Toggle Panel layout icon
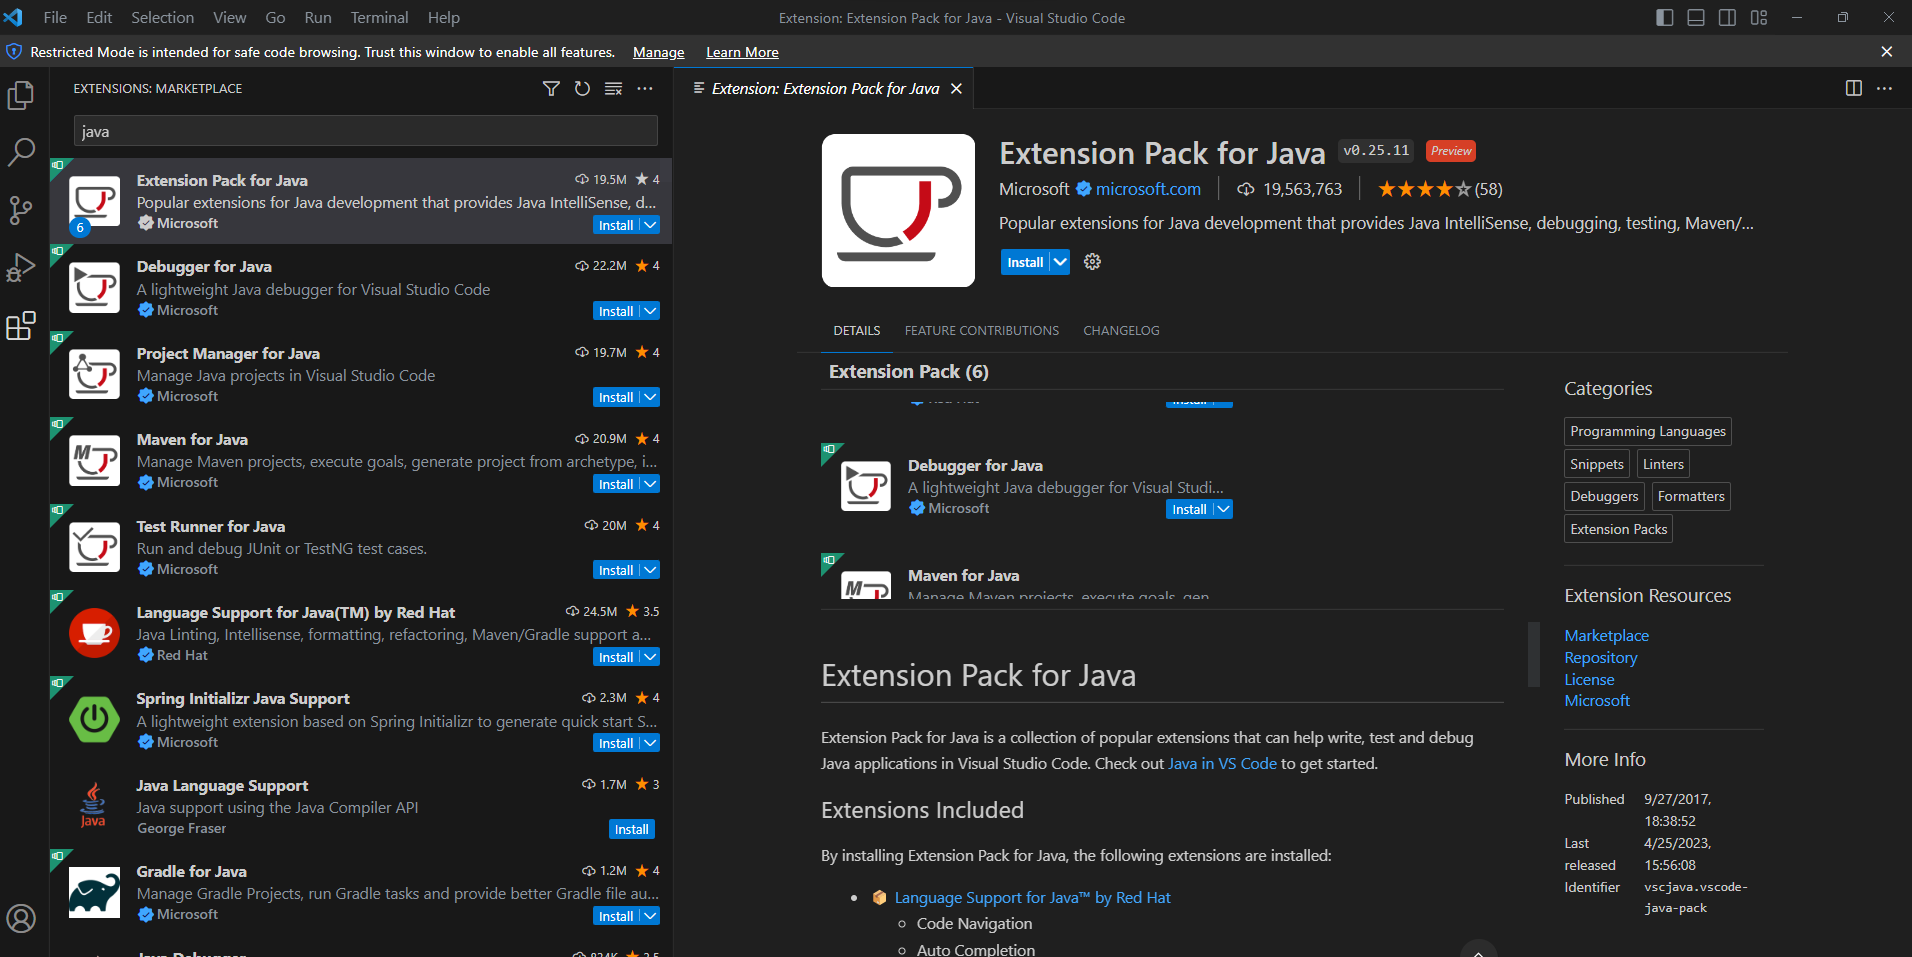 pyautogui.click(x=1696, y=18)
